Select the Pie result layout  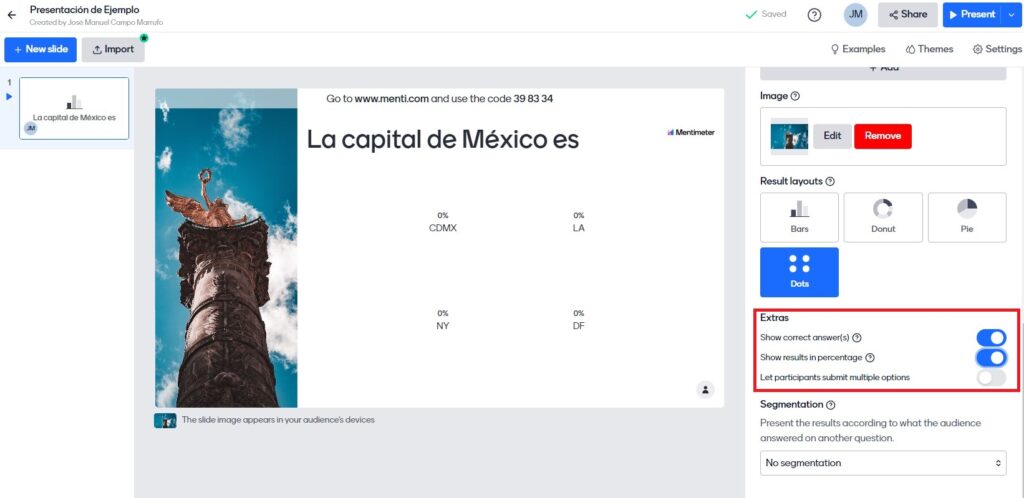click(967, 217)
